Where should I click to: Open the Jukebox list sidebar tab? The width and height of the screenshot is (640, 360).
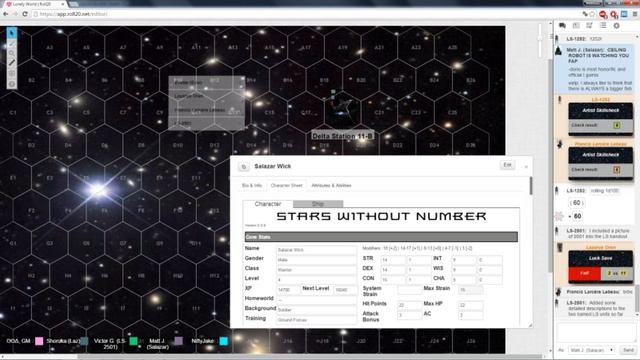click(603, 25)
